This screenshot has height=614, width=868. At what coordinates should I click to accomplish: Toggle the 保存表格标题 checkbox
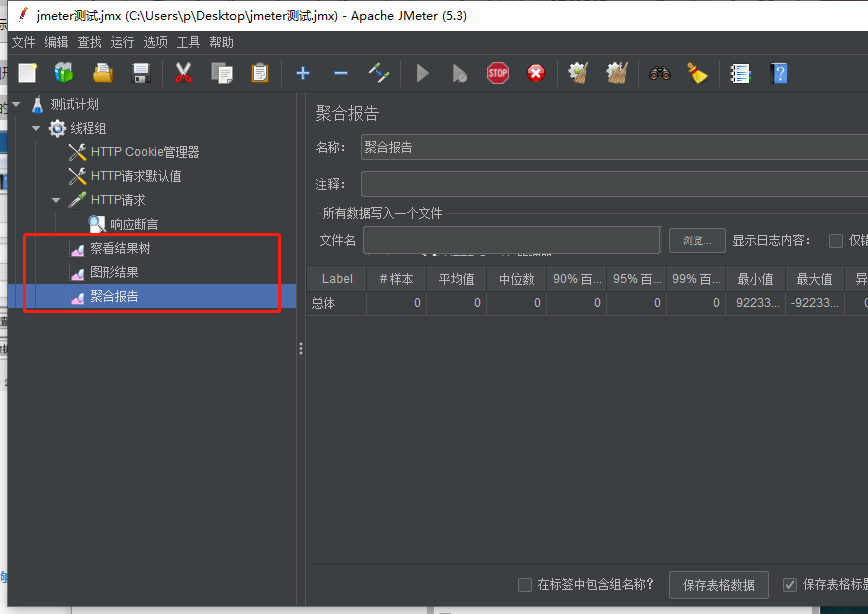[x=790, y=585]
